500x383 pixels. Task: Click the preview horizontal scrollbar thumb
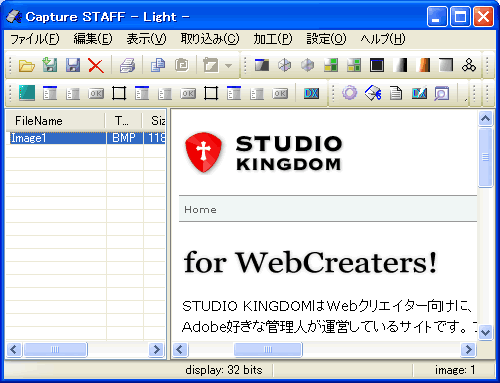click(268, 350)
